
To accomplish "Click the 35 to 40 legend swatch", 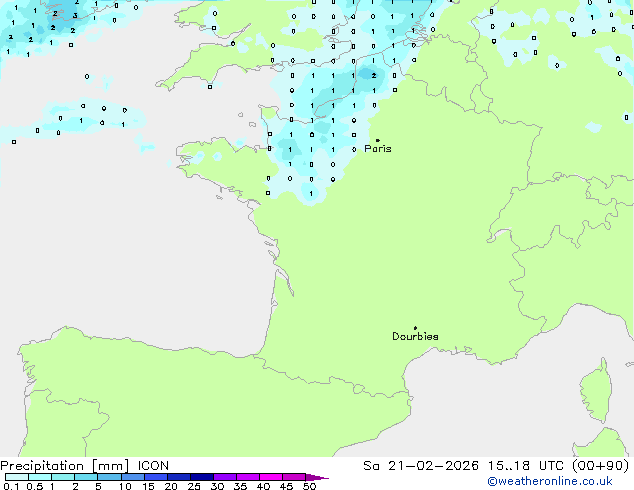I will click(248, 477).
